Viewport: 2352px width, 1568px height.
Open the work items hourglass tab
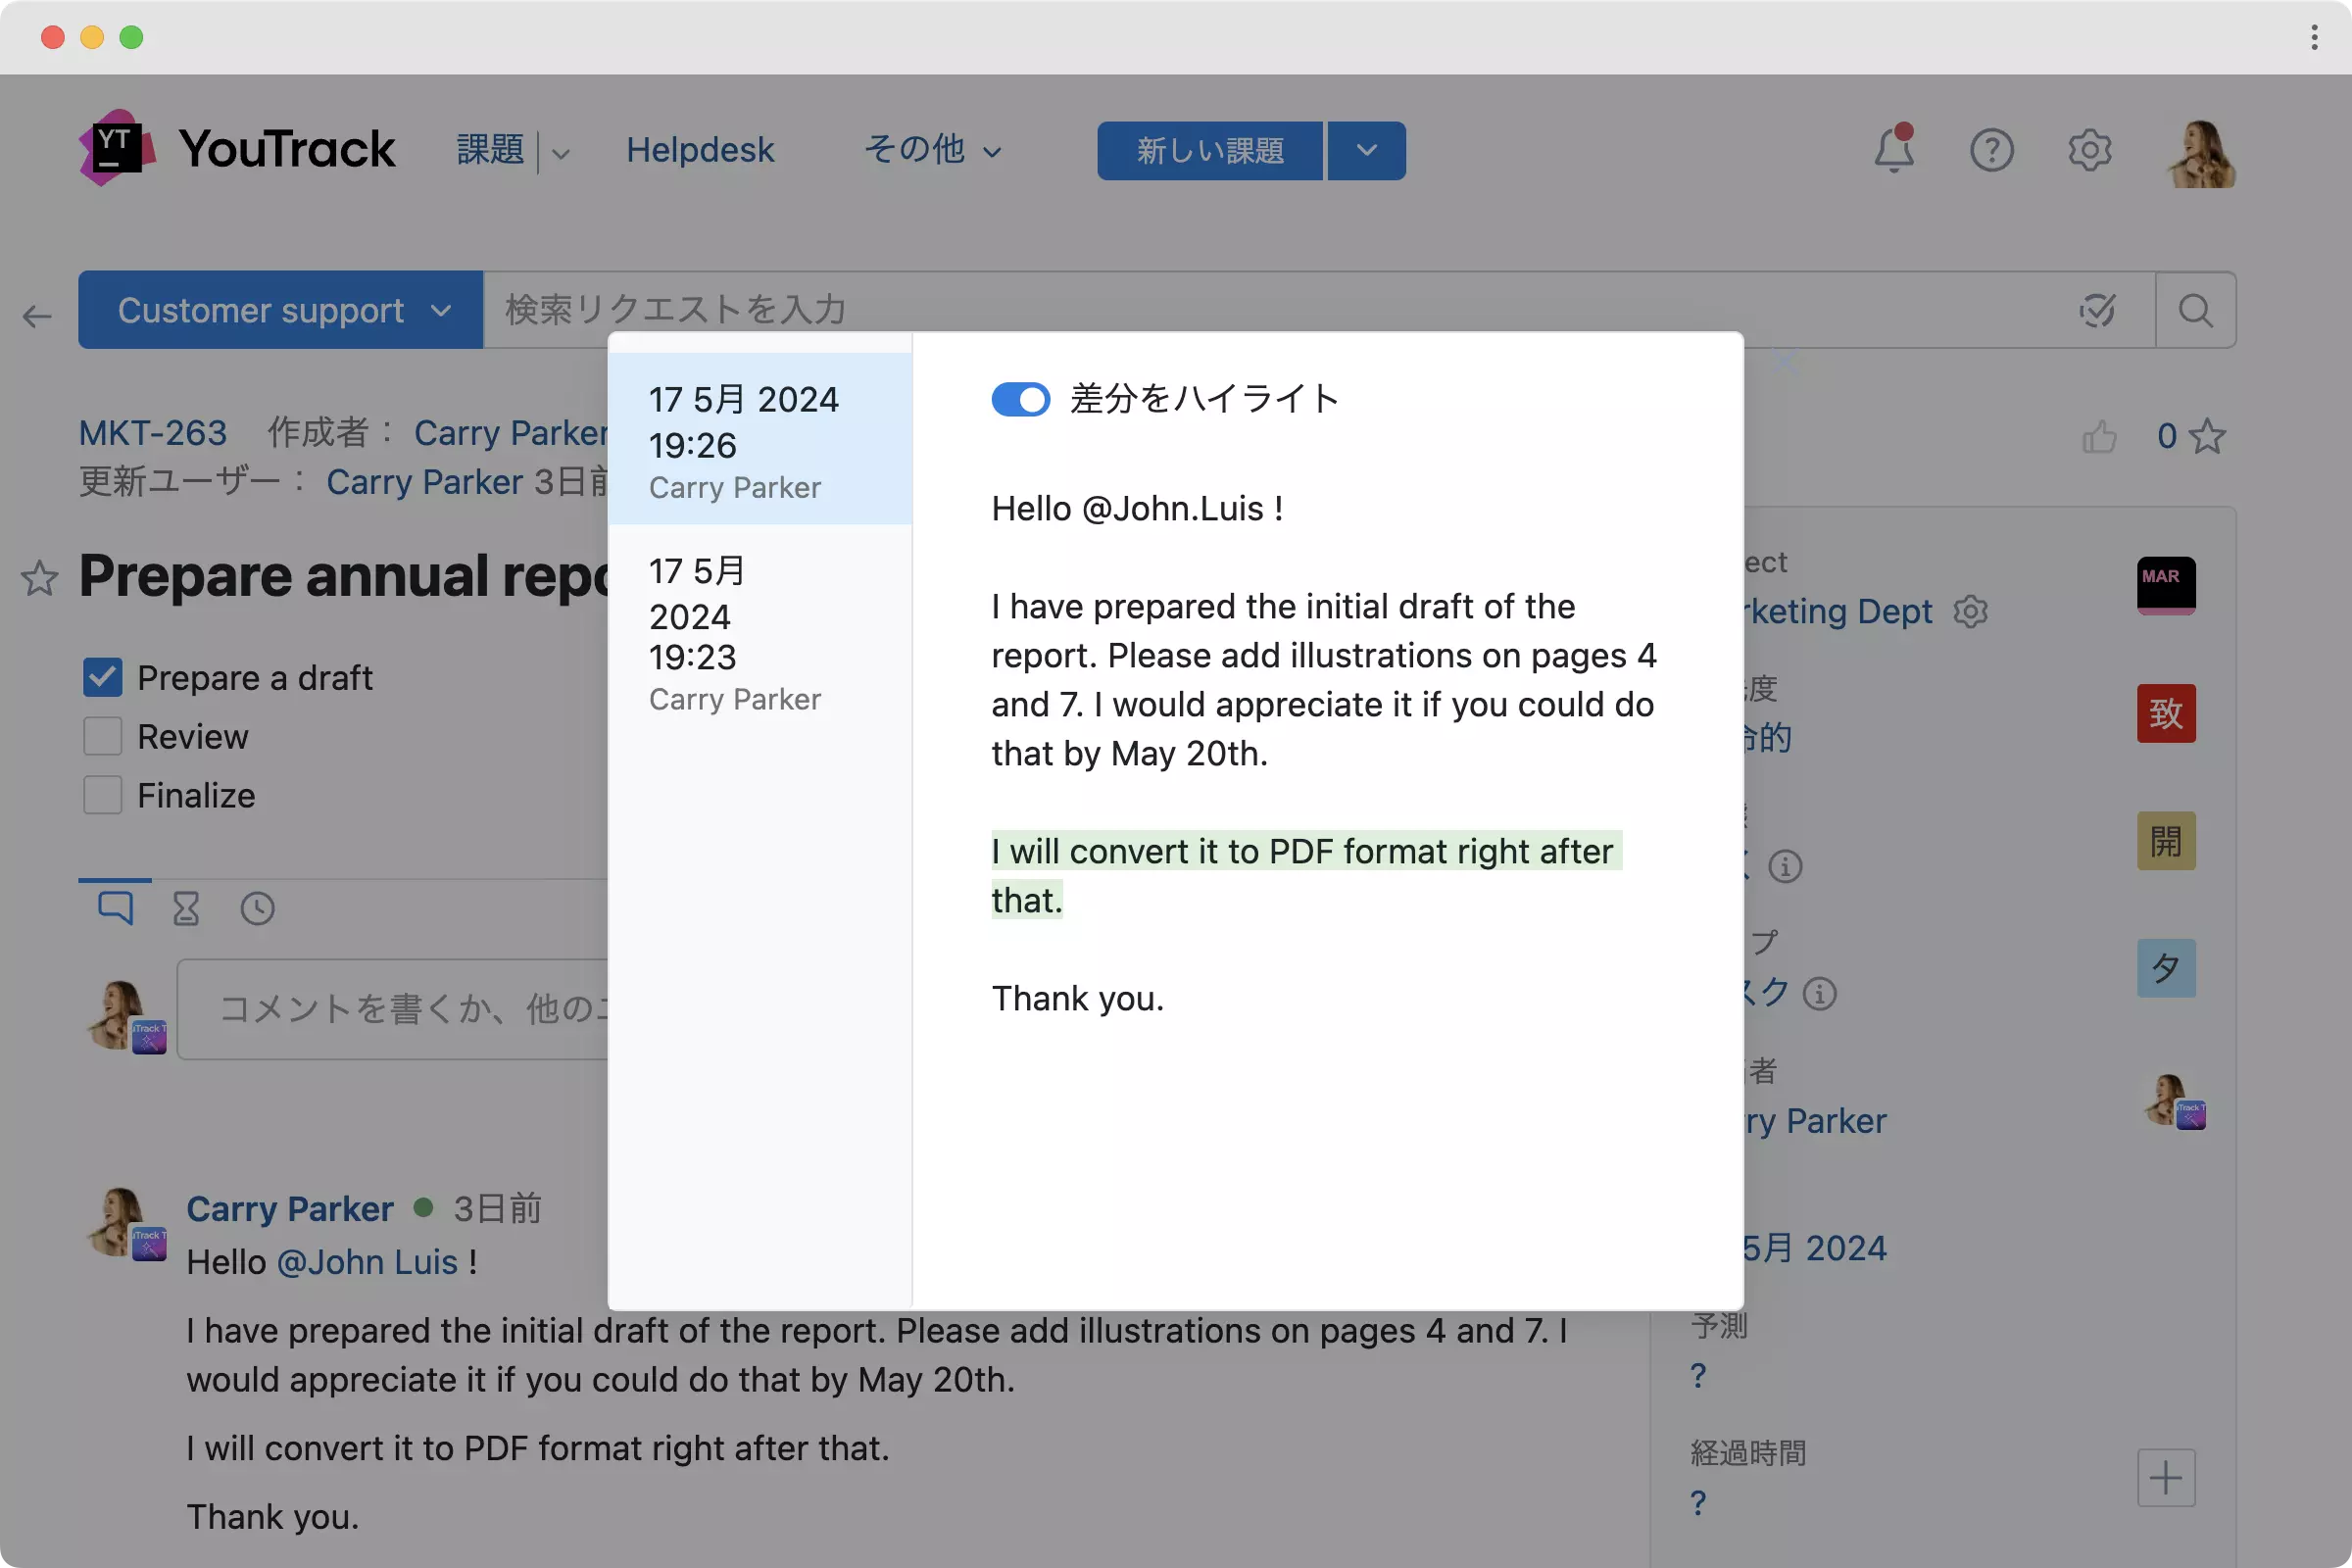click(186, 908)
